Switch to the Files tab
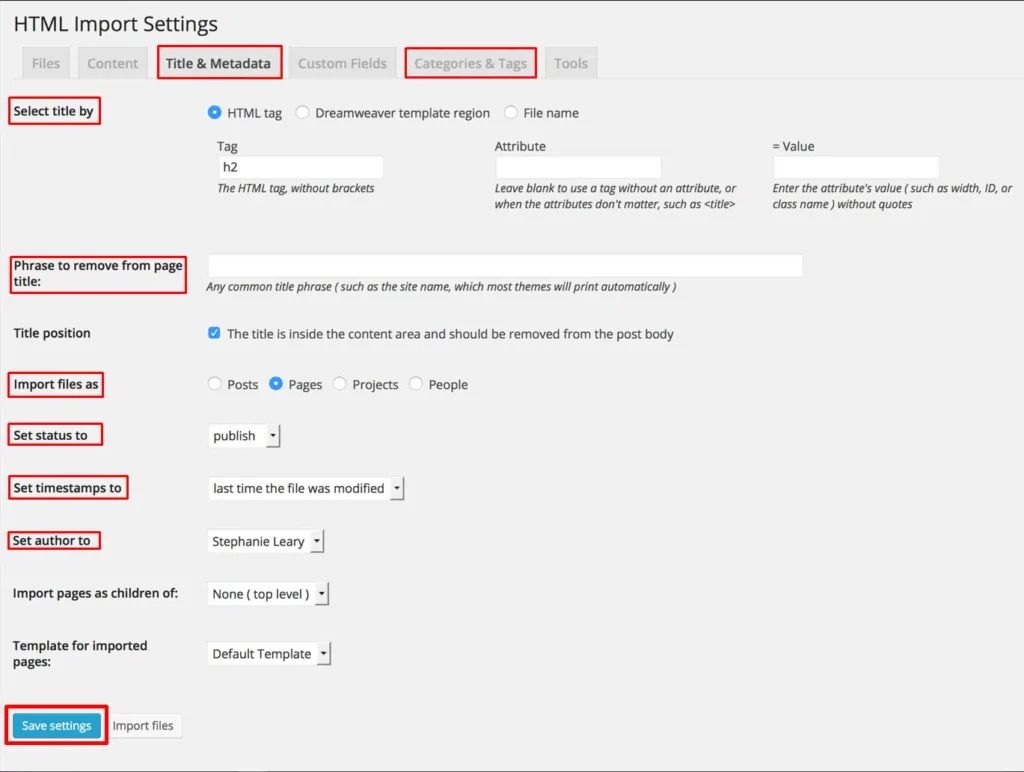This screenshot has width=1024, height=772. (46, 63)
